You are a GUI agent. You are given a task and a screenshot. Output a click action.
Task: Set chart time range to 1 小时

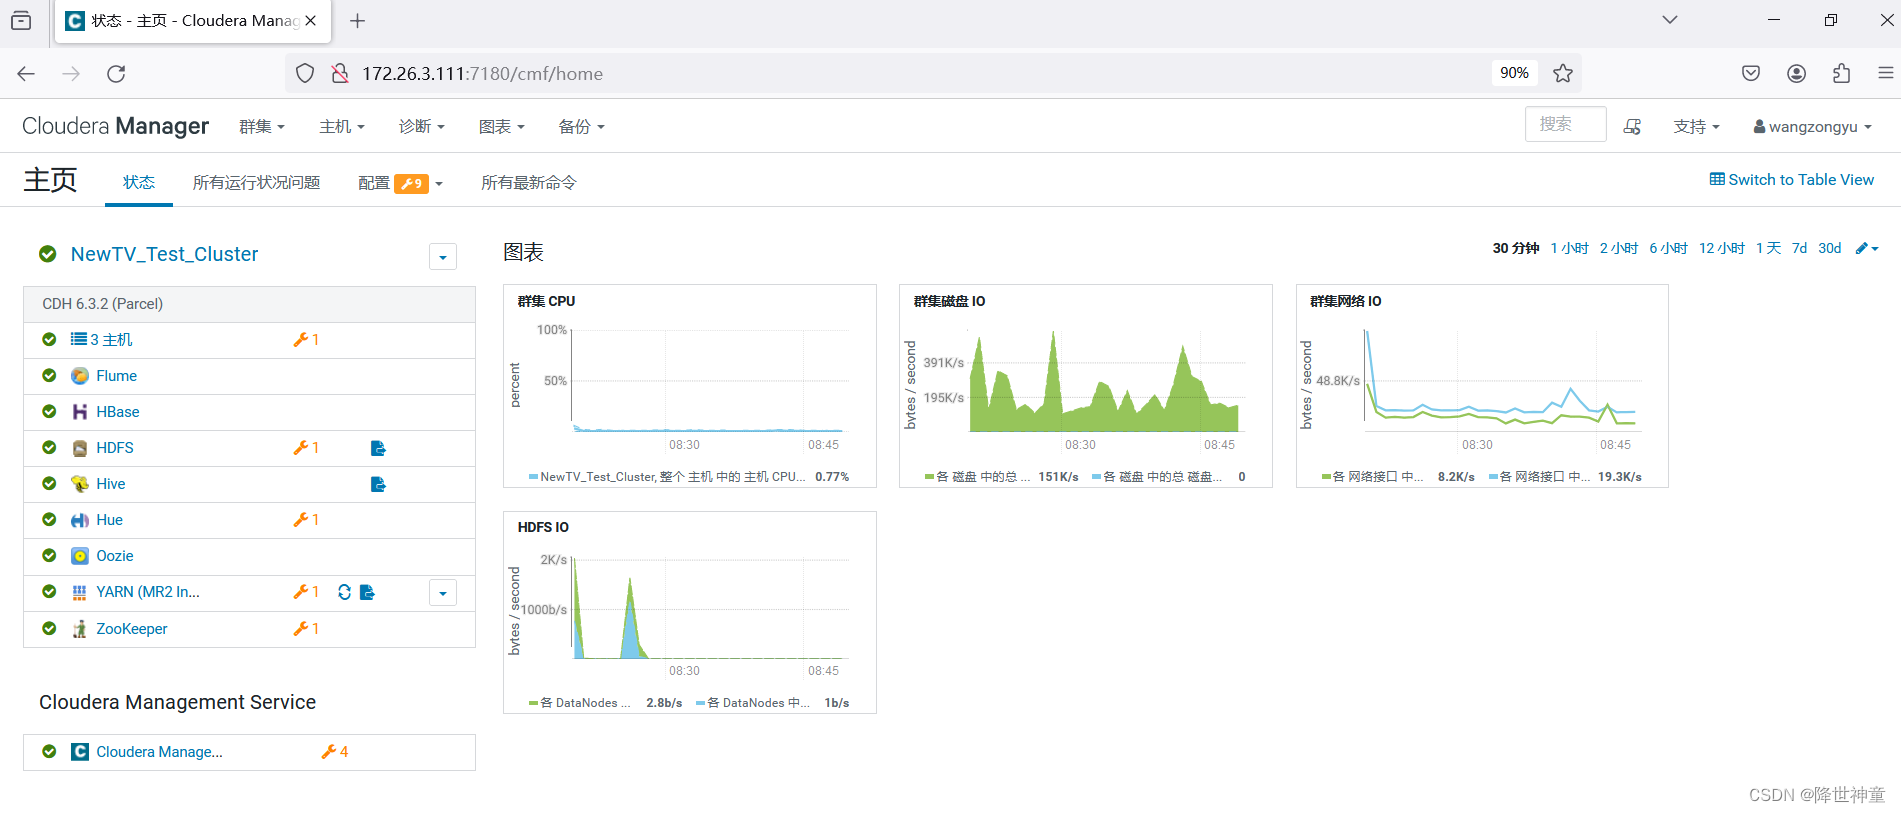[1569, 248]
